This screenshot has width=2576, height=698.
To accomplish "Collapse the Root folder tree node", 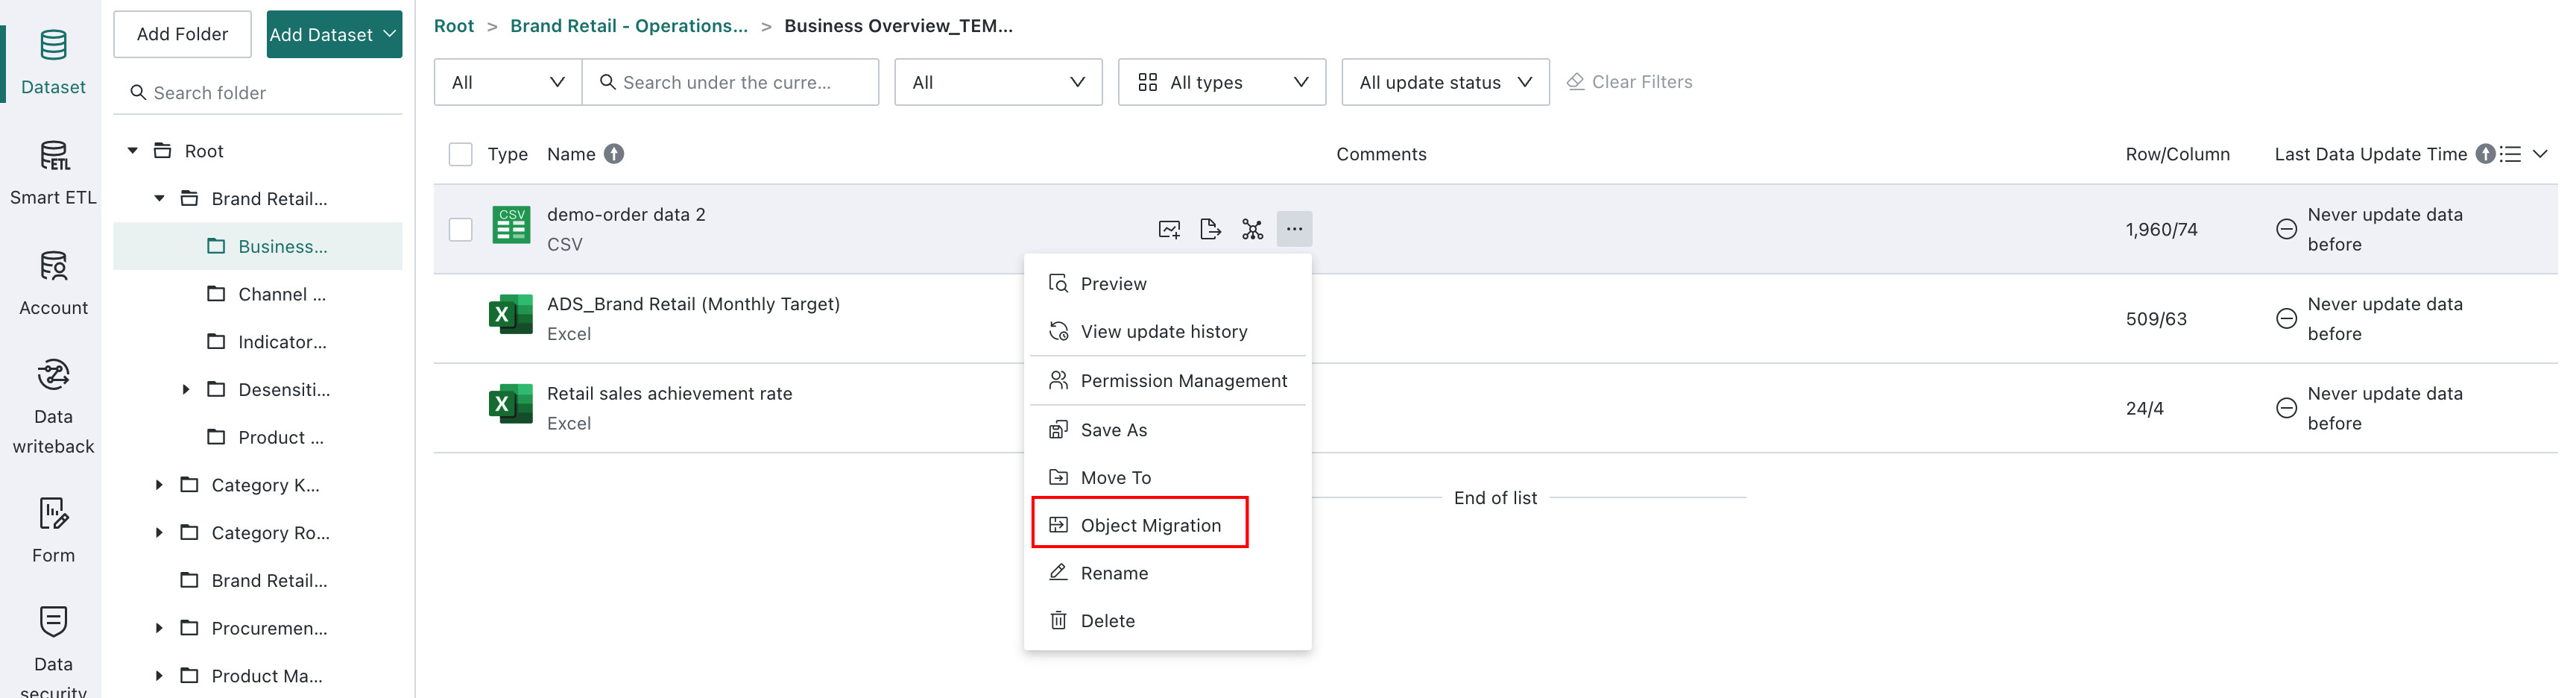I will [x=132, y=151].
